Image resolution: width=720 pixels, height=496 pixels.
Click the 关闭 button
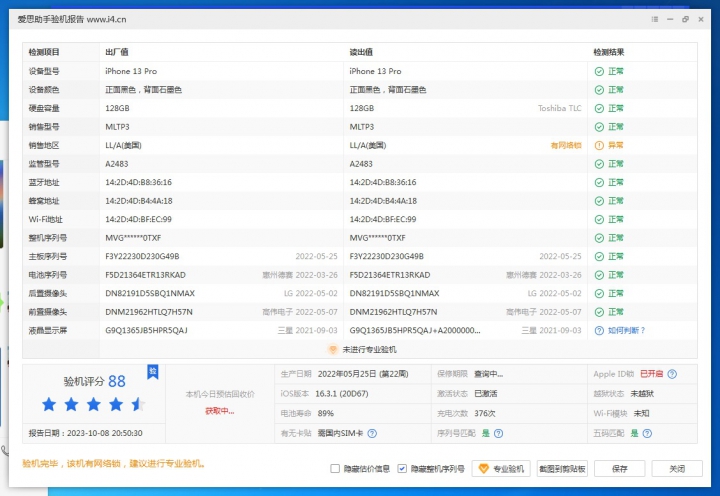tap(677, 468)
